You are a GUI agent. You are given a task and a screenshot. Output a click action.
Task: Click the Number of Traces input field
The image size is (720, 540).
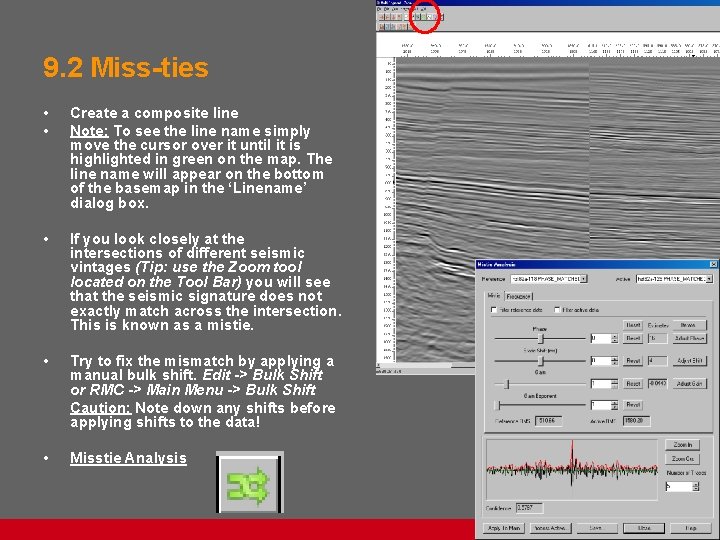tap(679, 486)
